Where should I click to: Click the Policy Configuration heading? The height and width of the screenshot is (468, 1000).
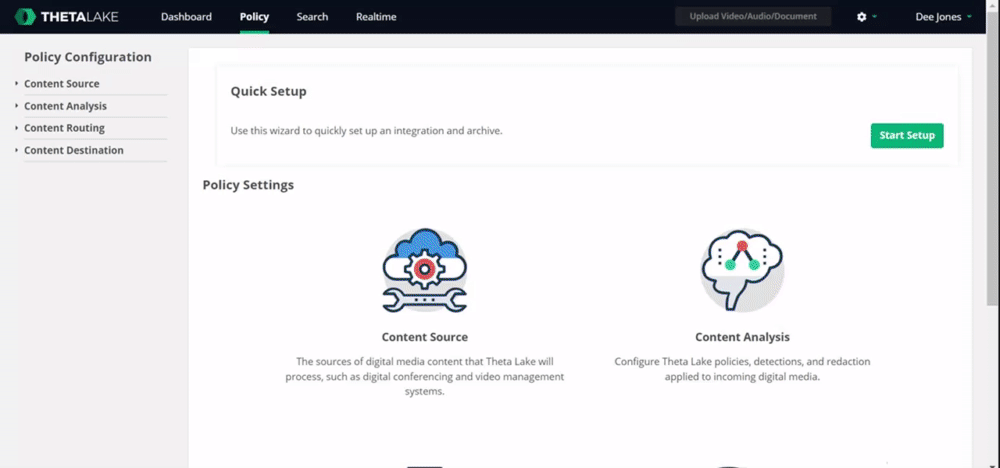(x=88, y=57)
